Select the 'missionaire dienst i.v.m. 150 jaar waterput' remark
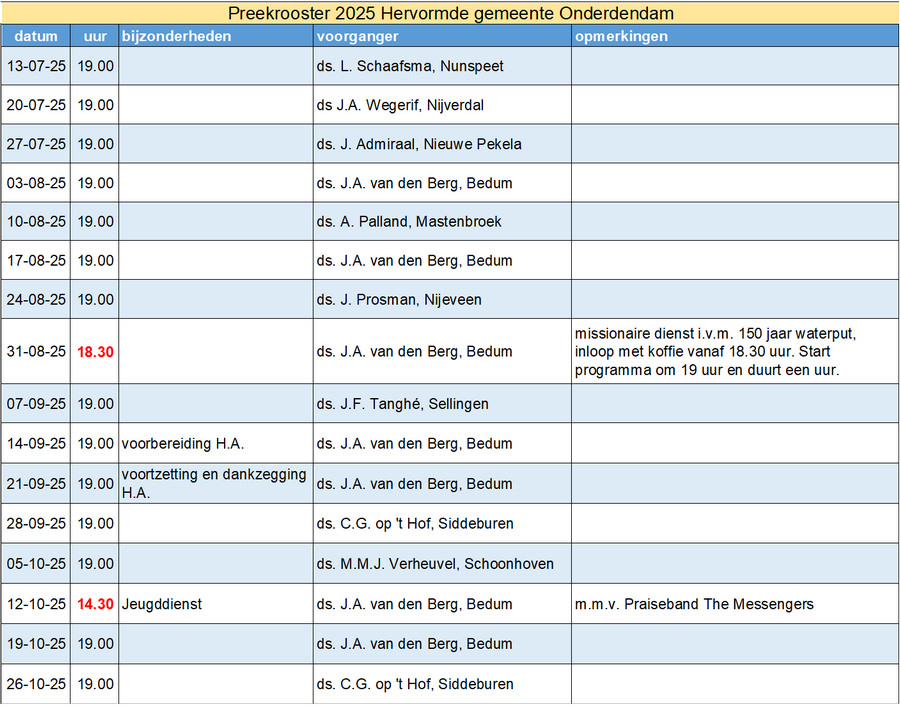The height and width of the screenshot is (706, 900). point(735,351)
